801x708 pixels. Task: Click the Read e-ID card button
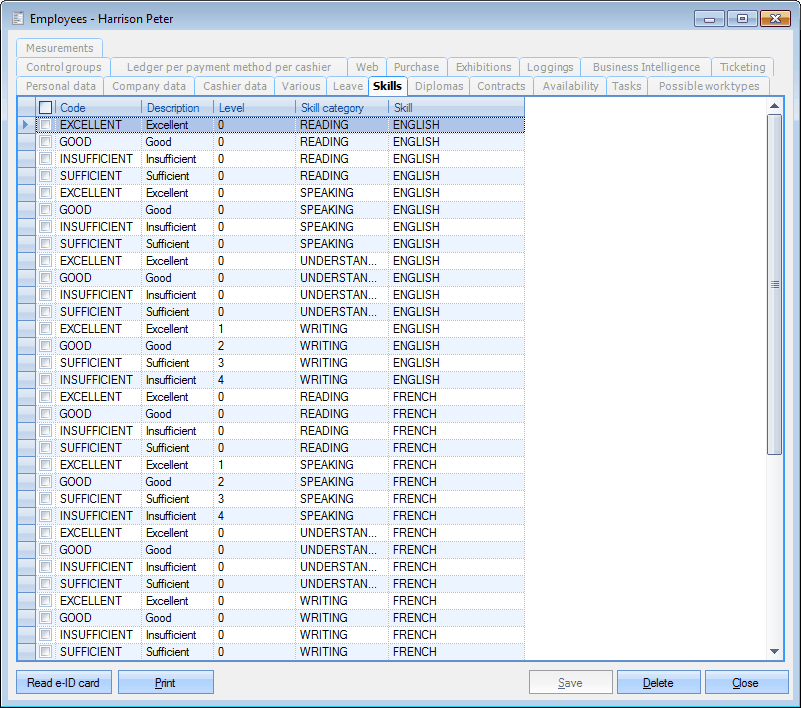(62, 682)
